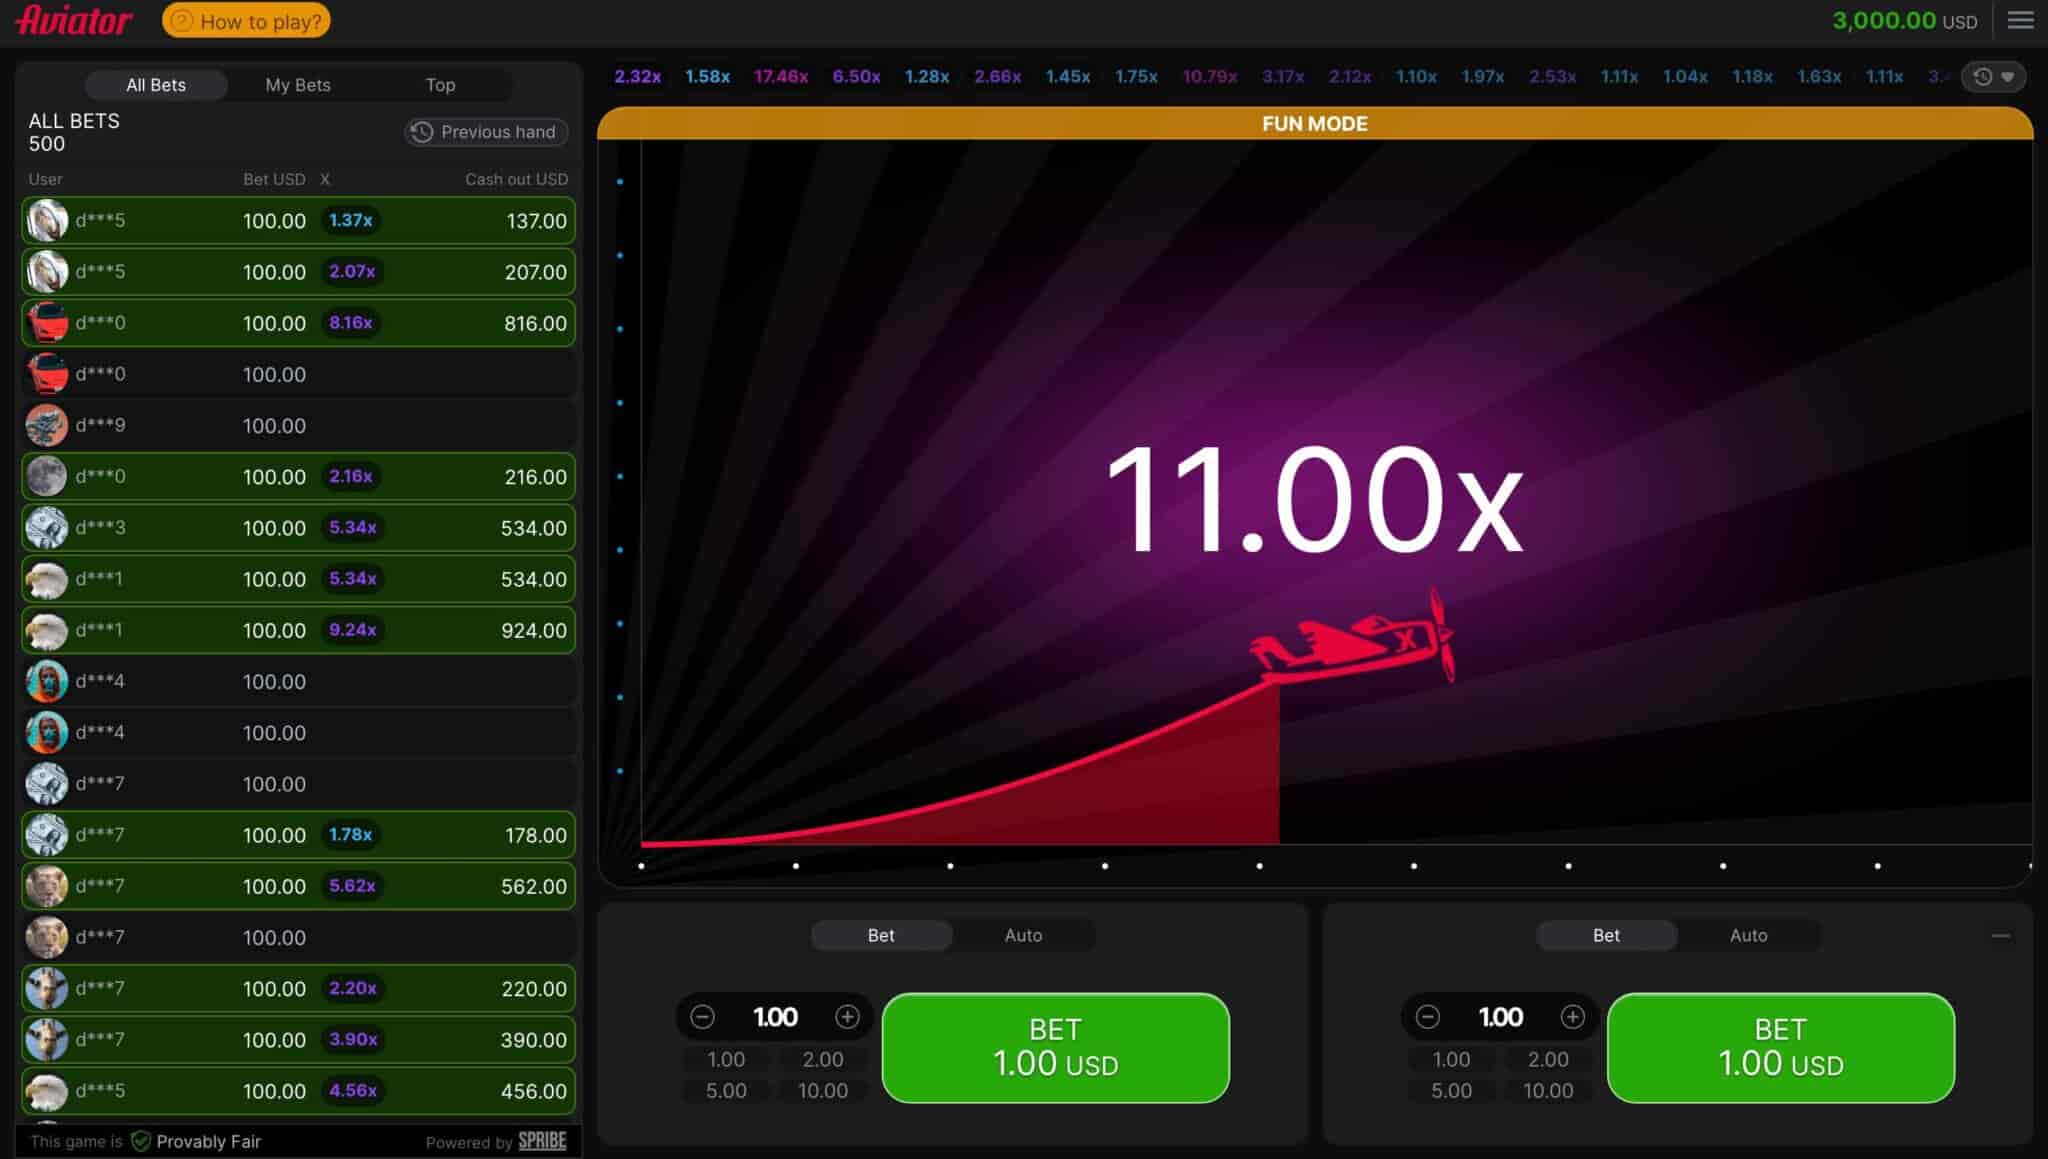Viewport: 2048px width, 1159px height.
Task: Click the How to play? button
Action: point(246,21)
